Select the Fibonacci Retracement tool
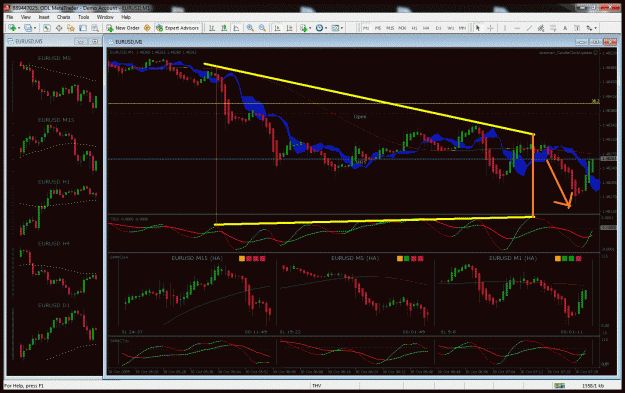Viewport: 625px width, 393px height. point(553,28)
